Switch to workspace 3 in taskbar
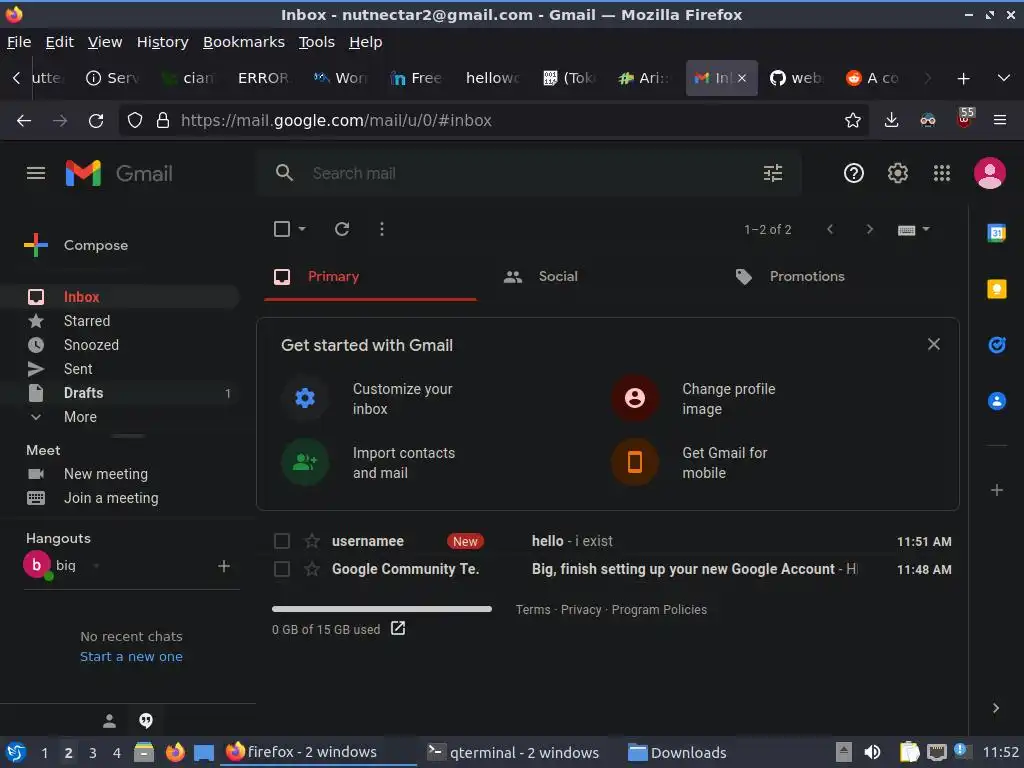 [93, 752]
